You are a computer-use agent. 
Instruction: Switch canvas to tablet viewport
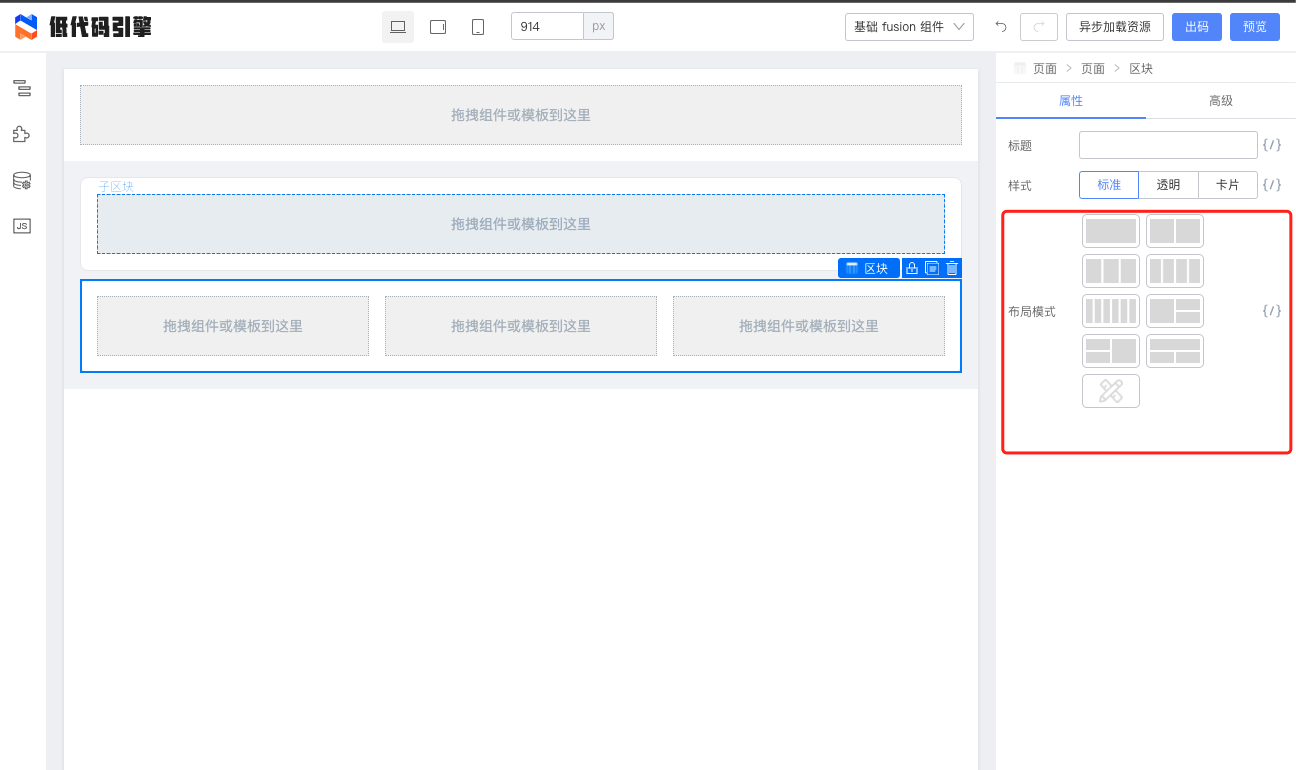(x=437, y=27)
